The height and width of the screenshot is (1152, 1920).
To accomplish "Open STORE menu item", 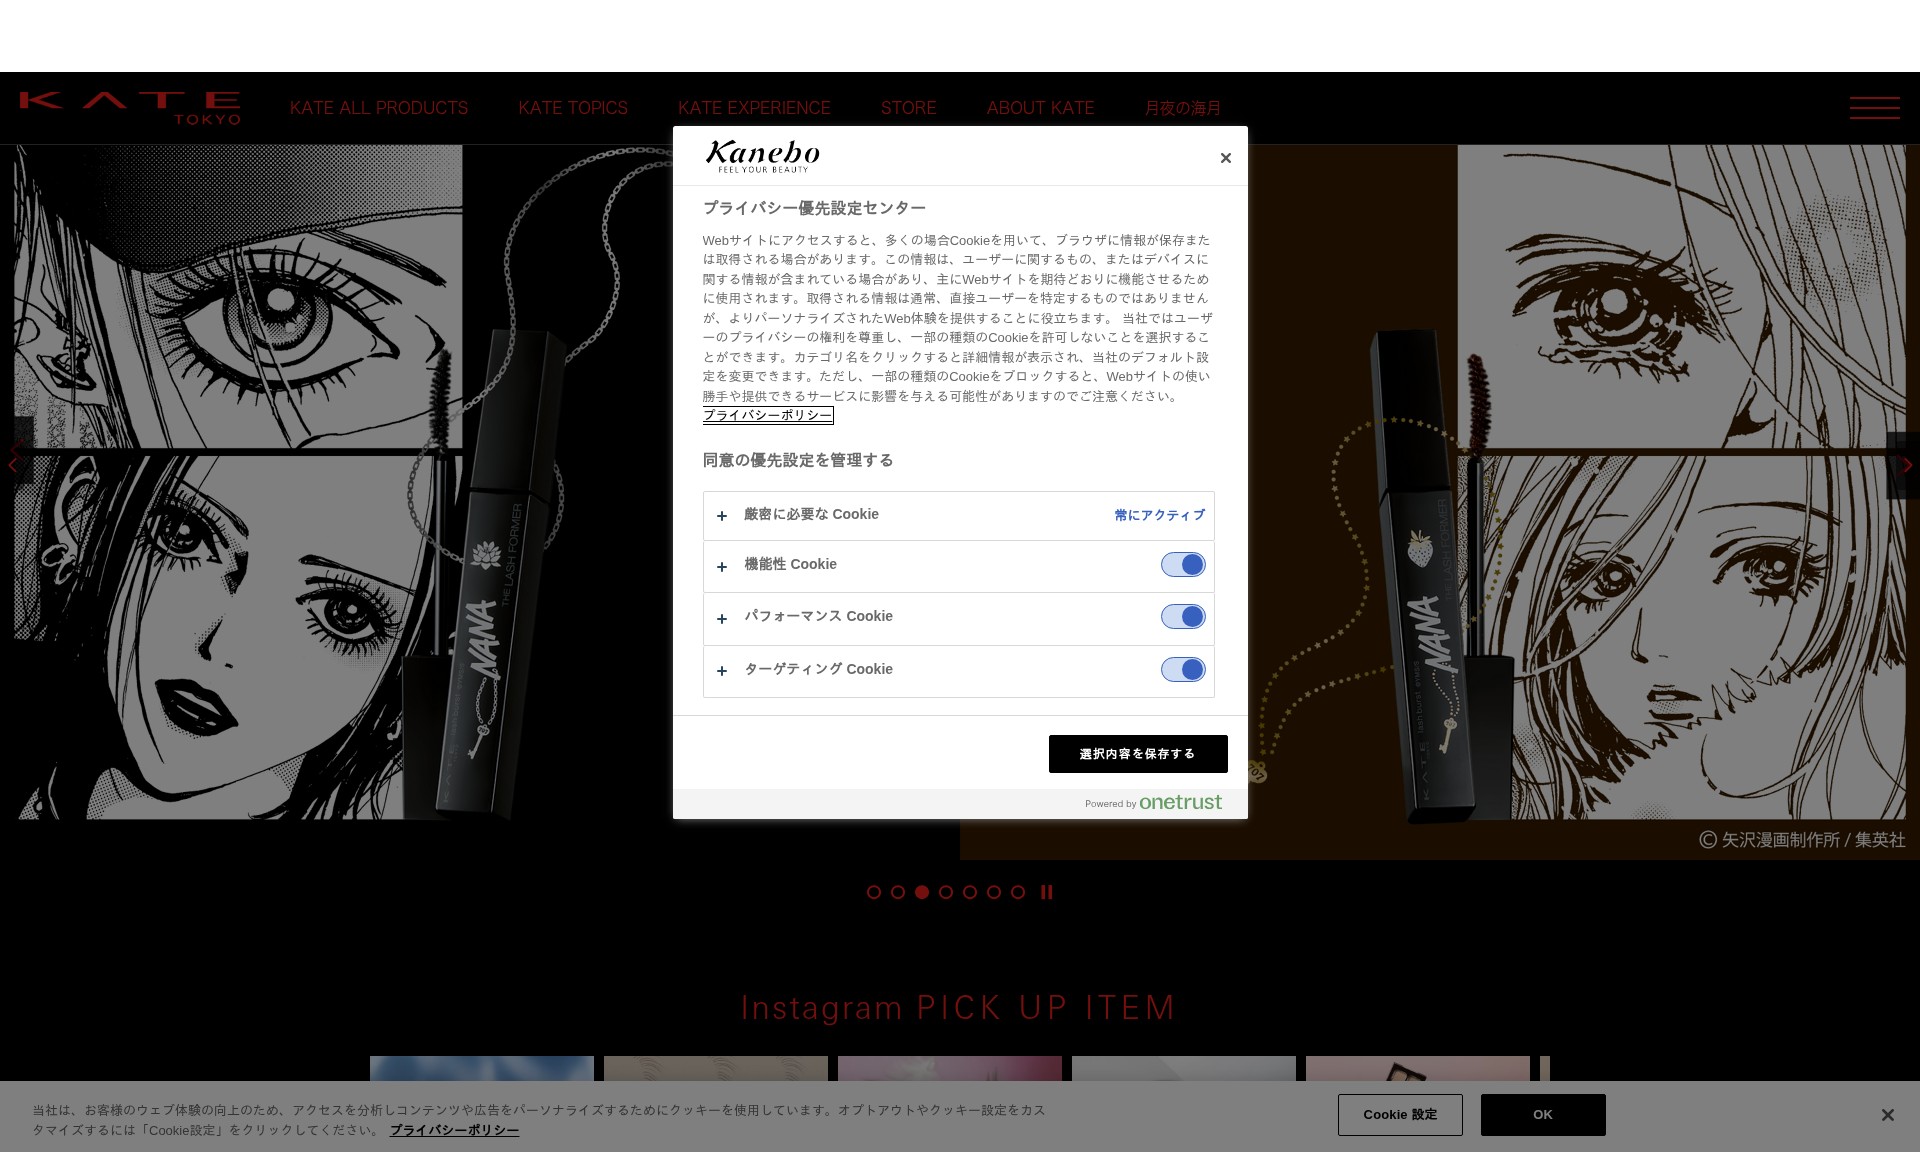I will tap(908, 108).
